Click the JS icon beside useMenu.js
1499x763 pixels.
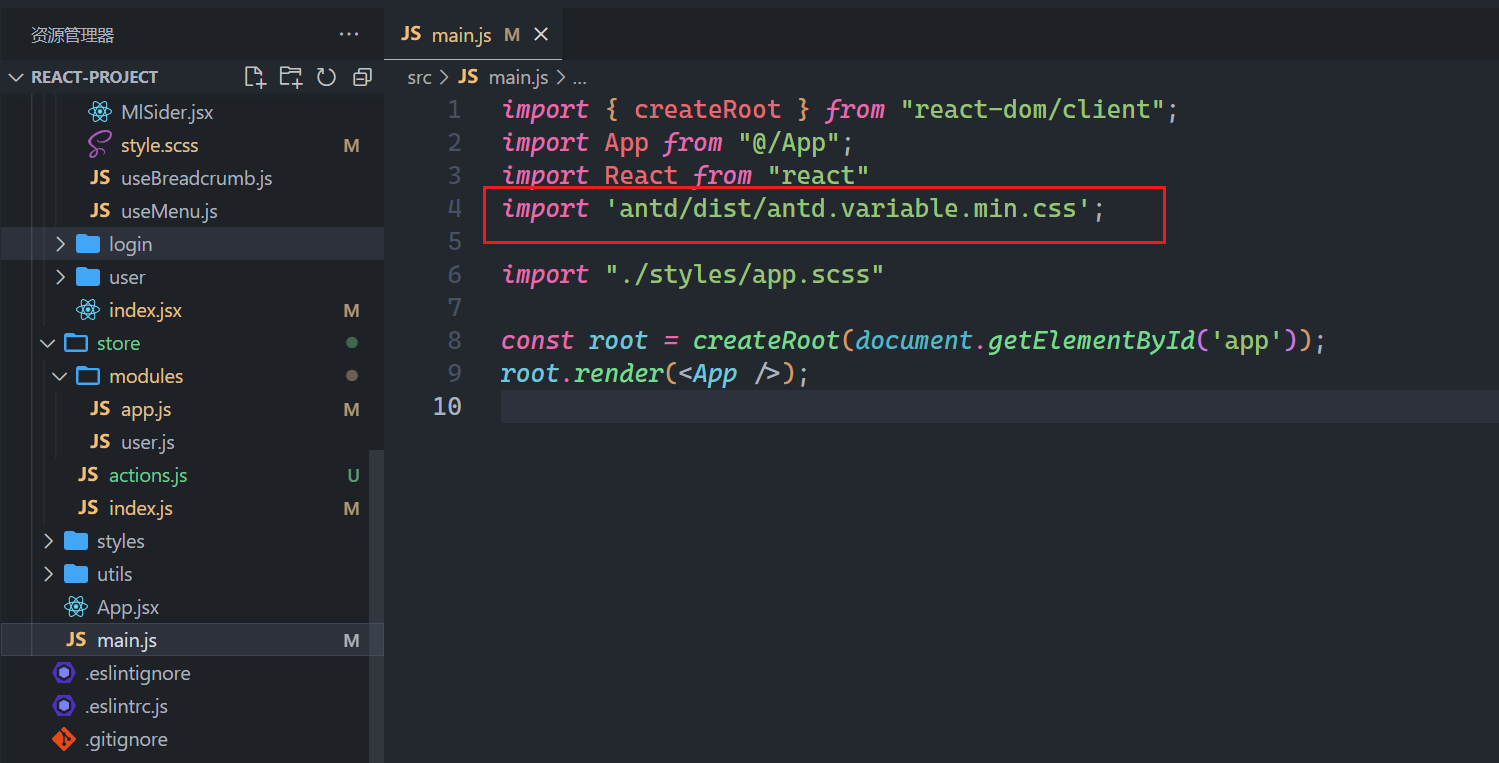(x=100, y=211)
